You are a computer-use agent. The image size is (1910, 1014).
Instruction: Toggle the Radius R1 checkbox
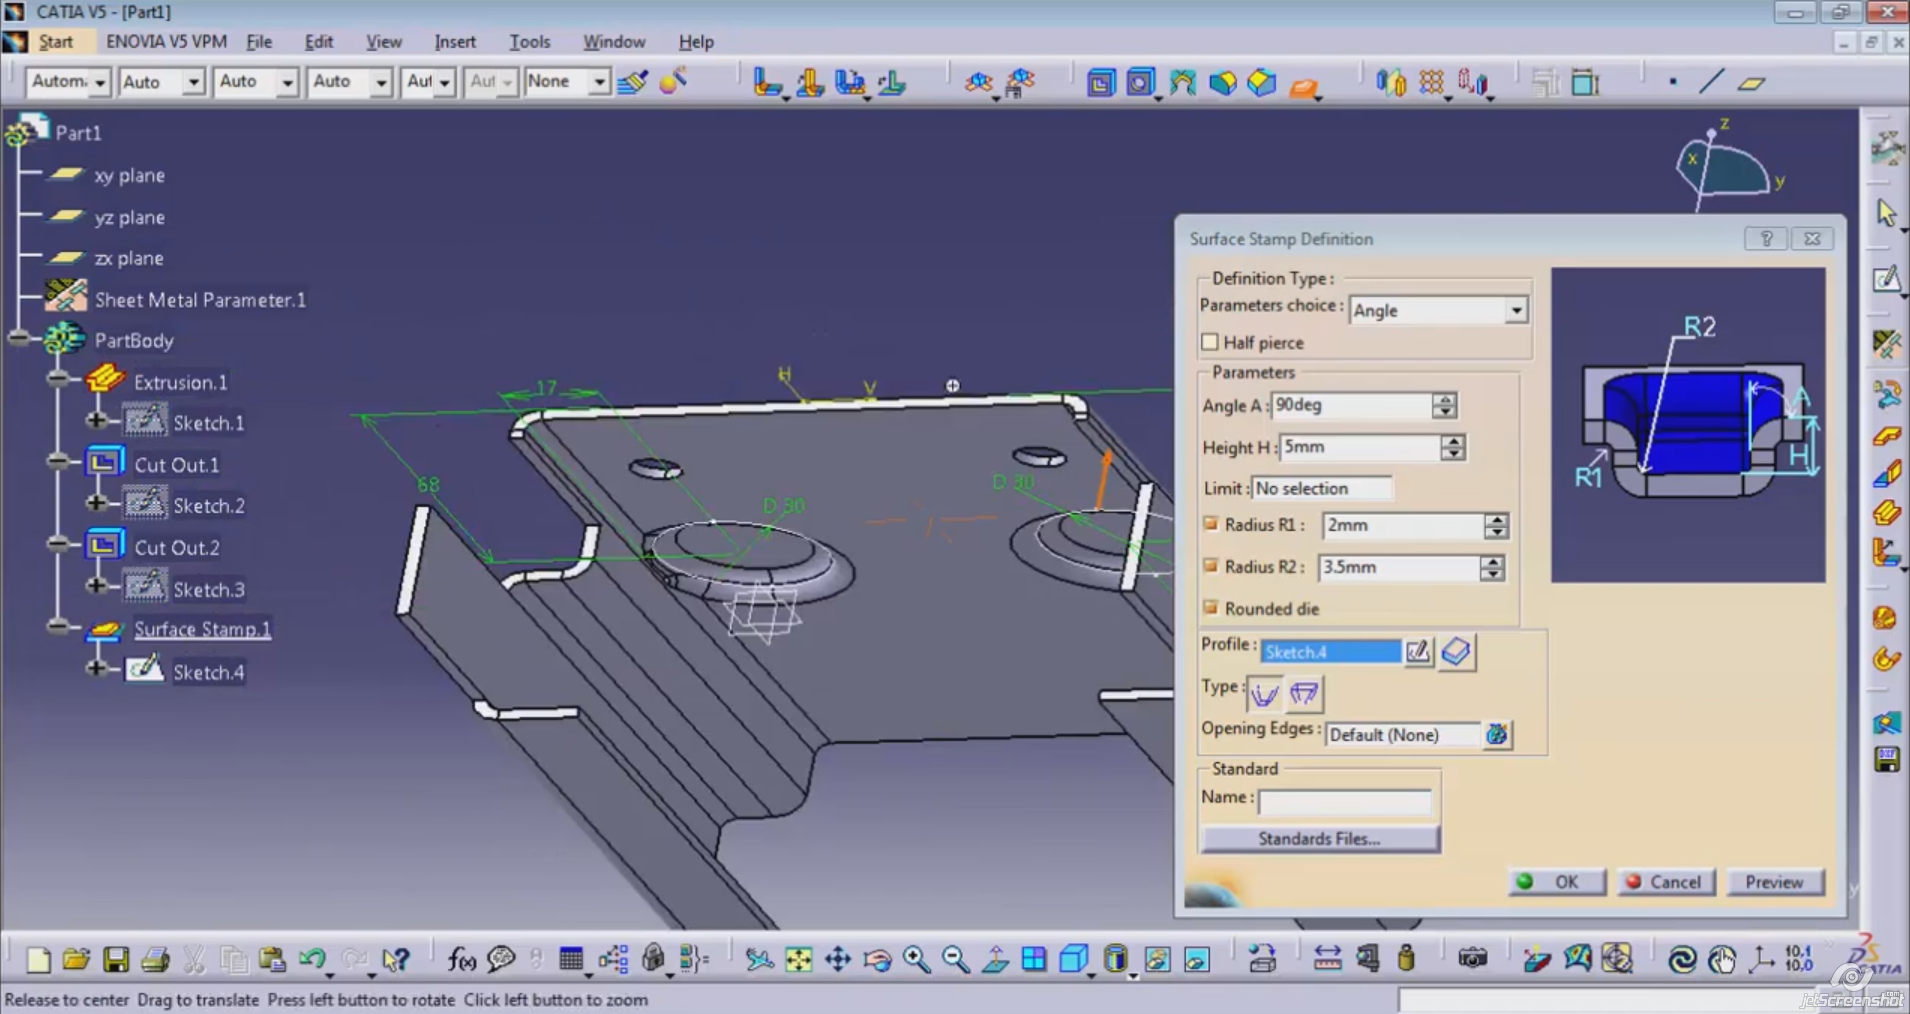[1210, 524]
